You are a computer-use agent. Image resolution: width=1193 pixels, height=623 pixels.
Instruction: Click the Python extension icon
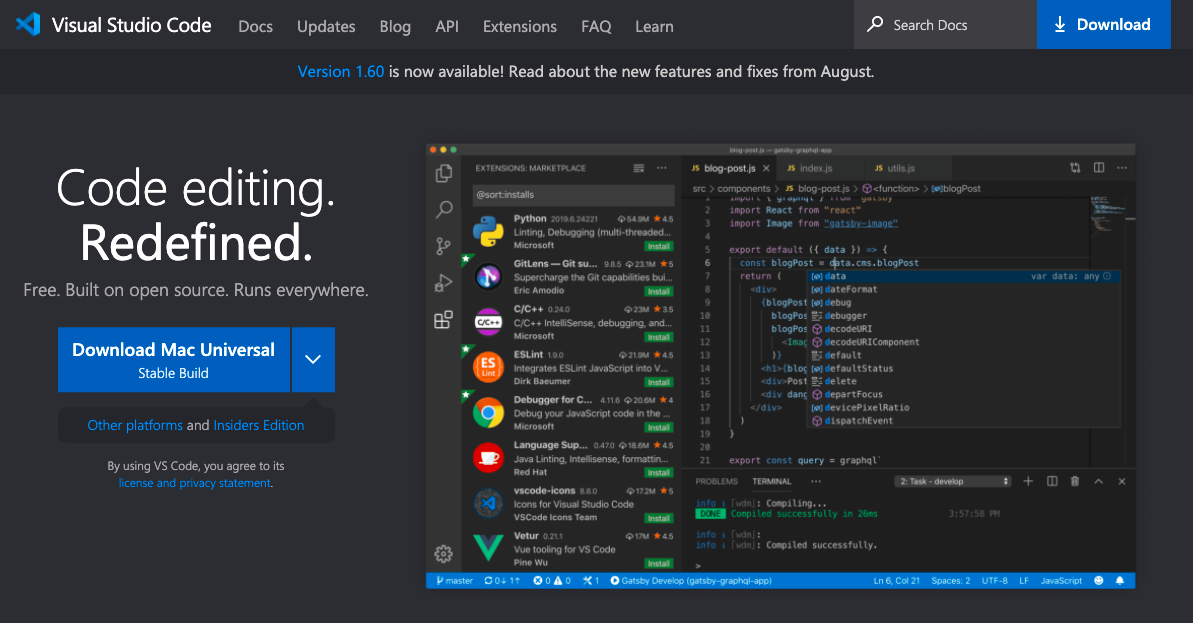click(488, 231)
